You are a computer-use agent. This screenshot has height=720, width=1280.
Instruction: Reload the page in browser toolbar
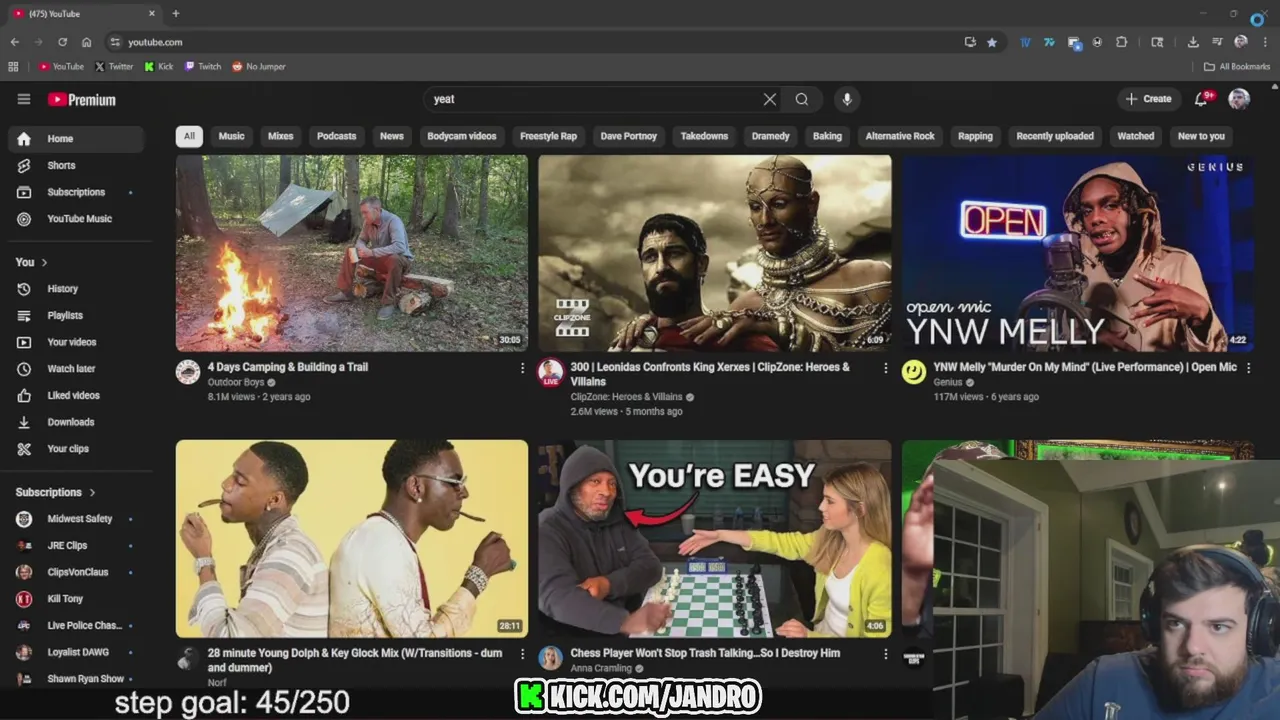[x=62, y=42]
